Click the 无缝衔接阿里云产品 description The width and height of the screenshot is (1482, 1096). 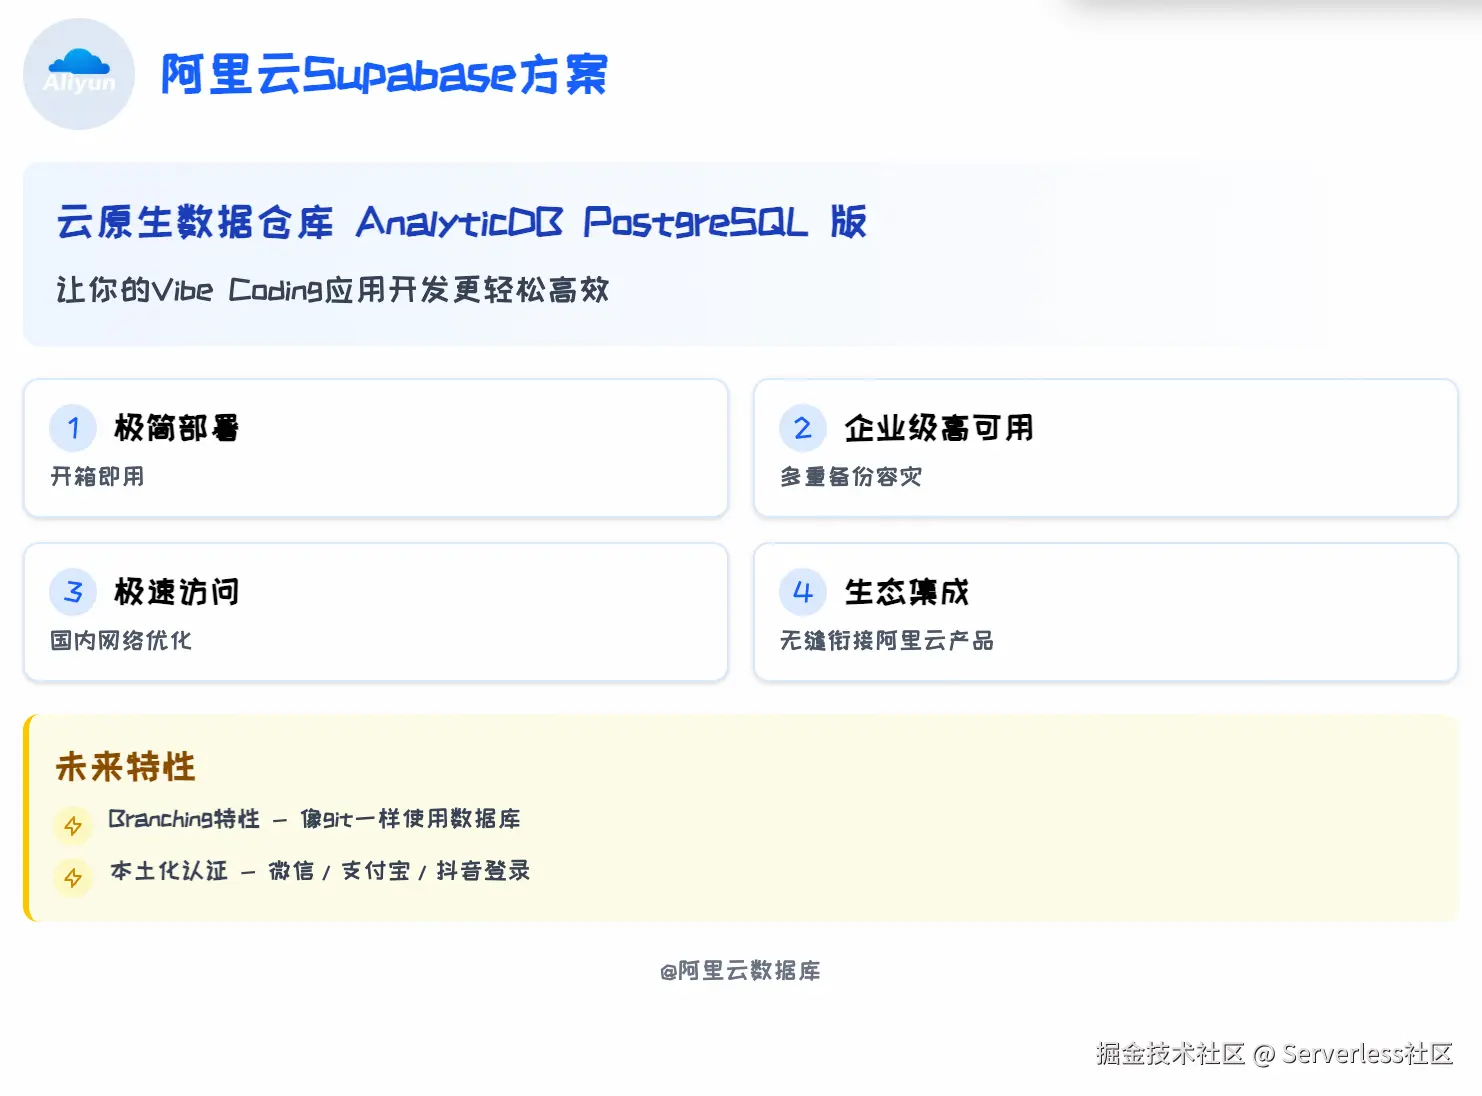point(887,641)
